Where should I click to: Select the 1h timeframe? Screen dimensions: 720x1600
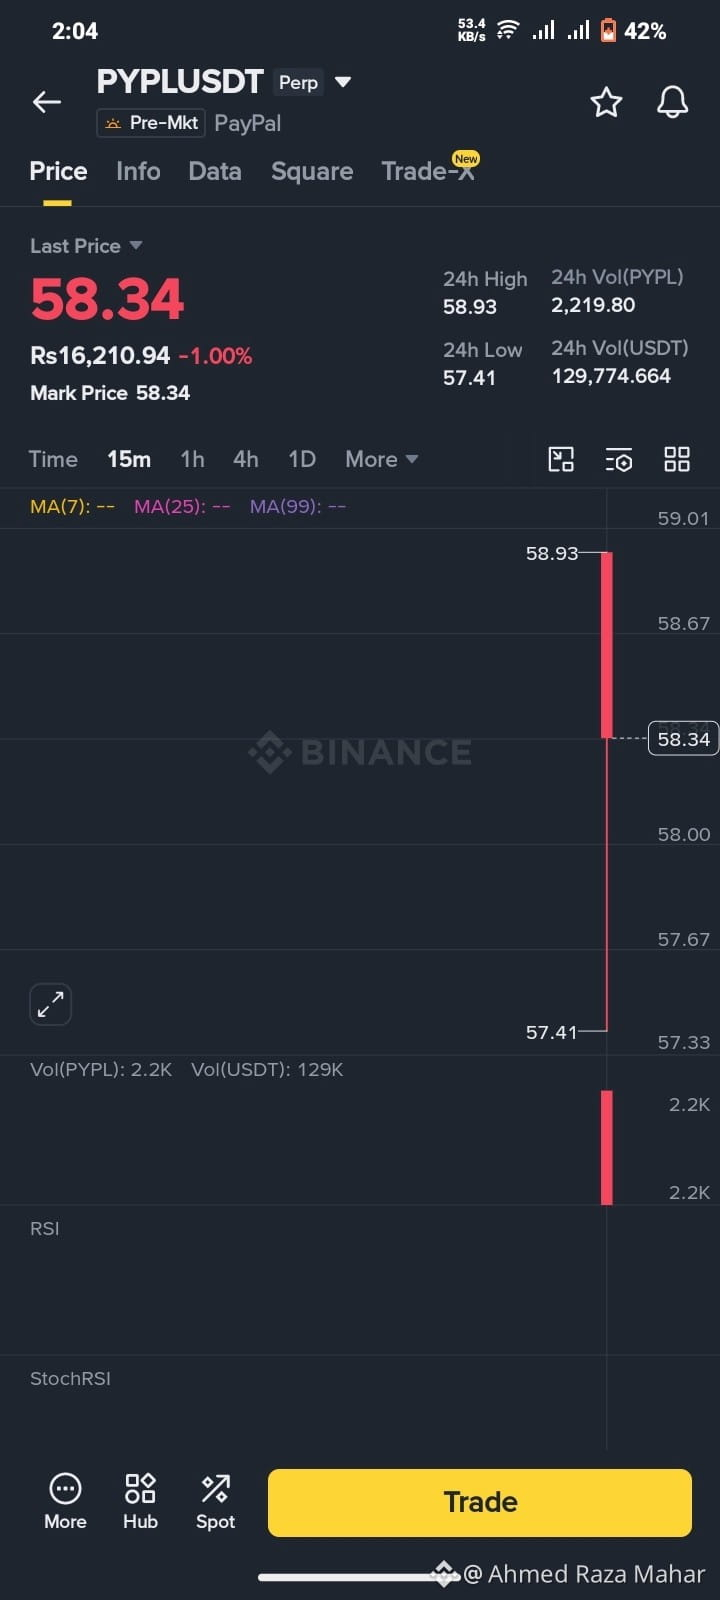[x=192, y=459]
